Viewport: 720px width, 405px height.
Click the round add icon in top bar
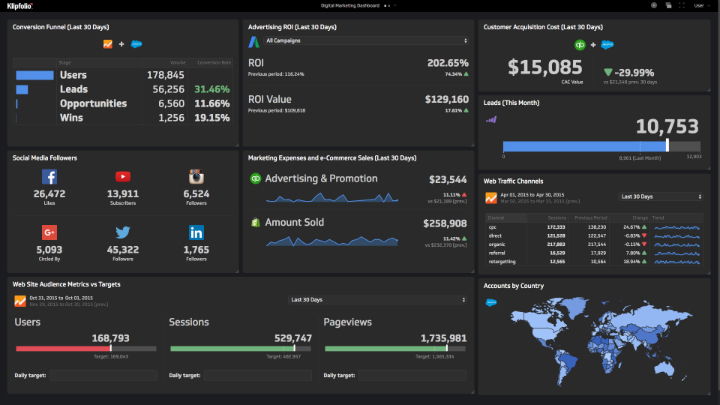tap(653, 6)
